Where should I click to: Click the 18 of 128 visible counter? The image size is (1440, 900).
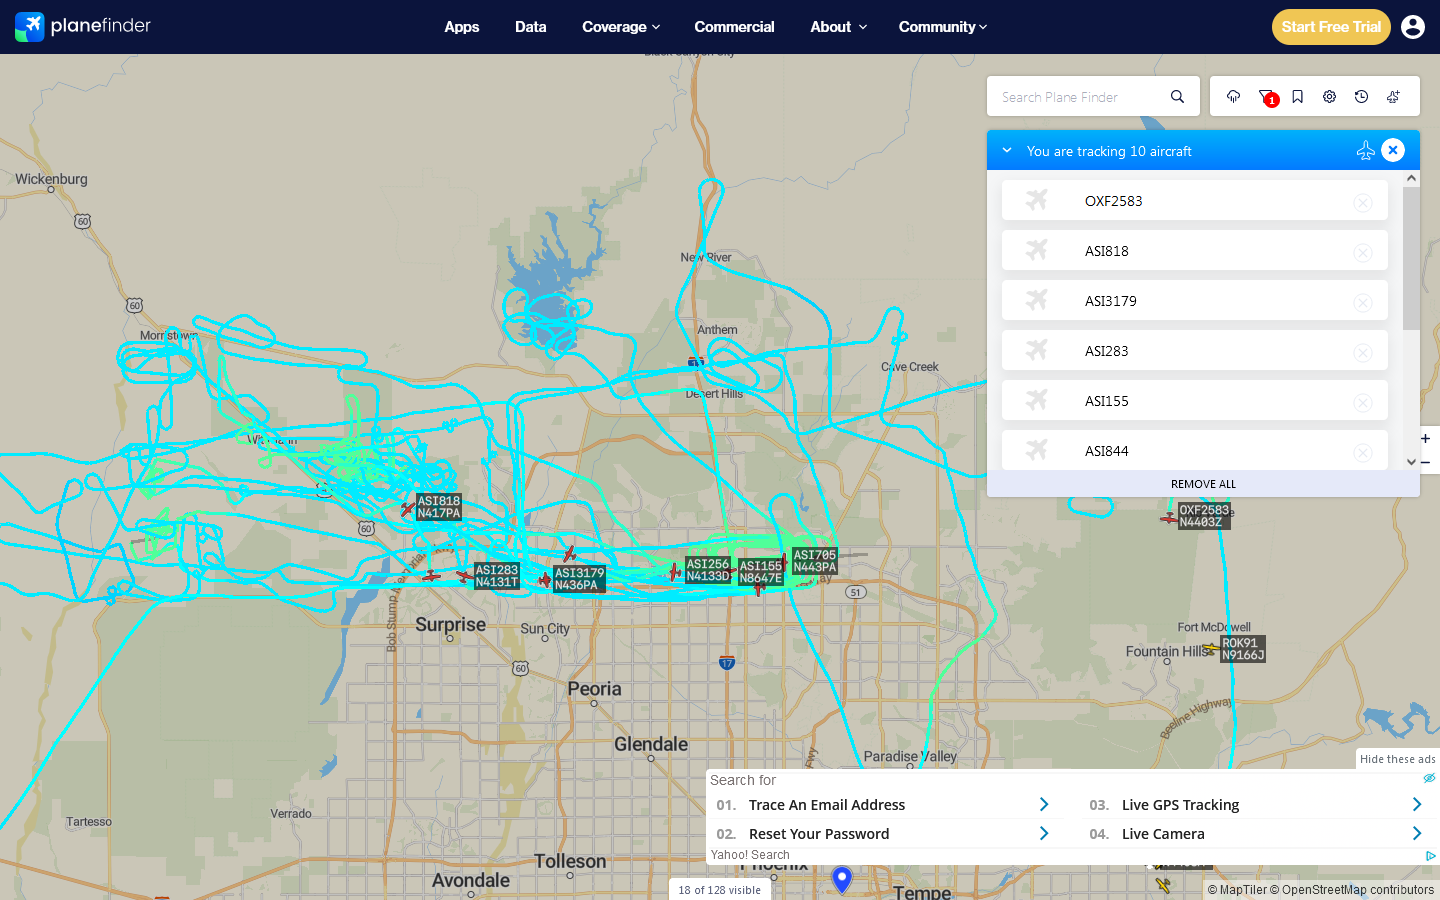click(x=720, y=890)
